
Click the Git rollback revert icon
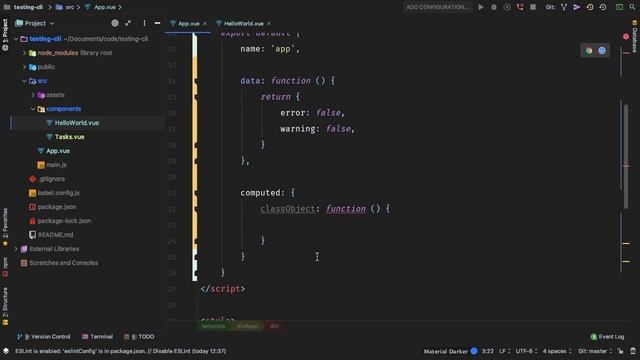pyautogui.click(x=603, y=7)
